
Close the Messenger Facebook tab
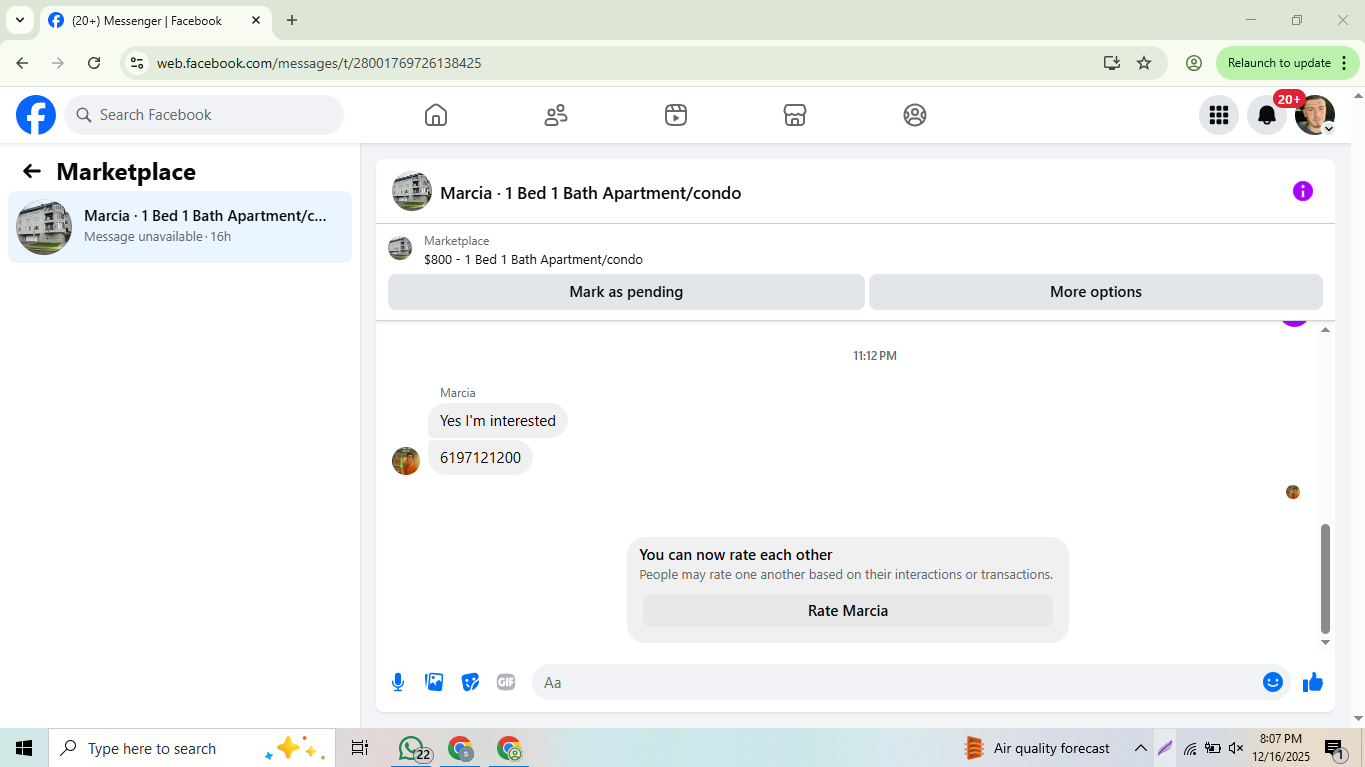(x=256, y=20)
